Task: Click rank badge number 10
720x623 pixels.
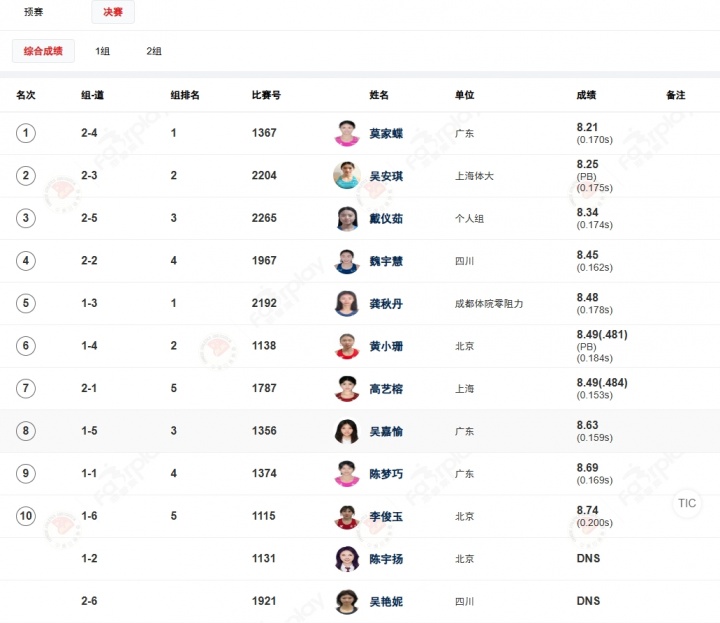Action: (26, 516)
